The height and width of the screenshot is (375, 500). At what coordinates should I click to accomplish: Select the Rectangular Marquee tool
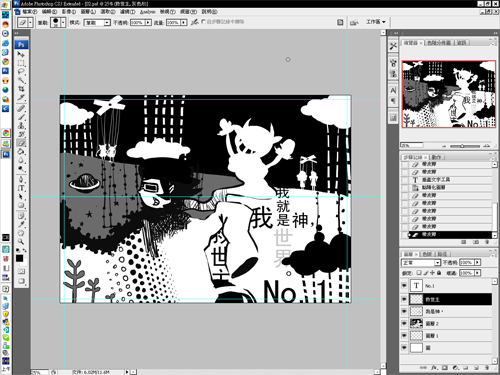[x=21, y=63]
